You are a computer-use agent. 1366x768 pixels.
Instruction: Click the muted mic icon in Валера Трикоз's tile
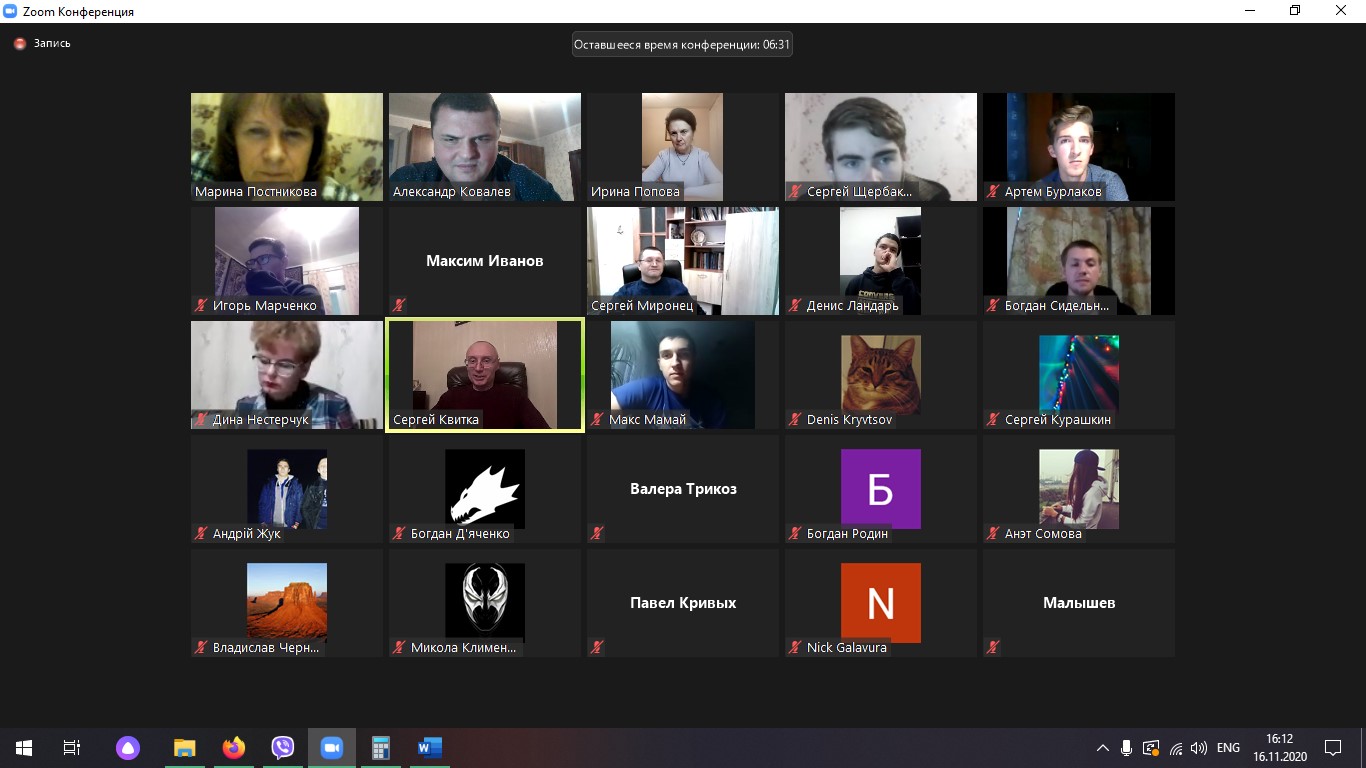(x=598, y=534)
